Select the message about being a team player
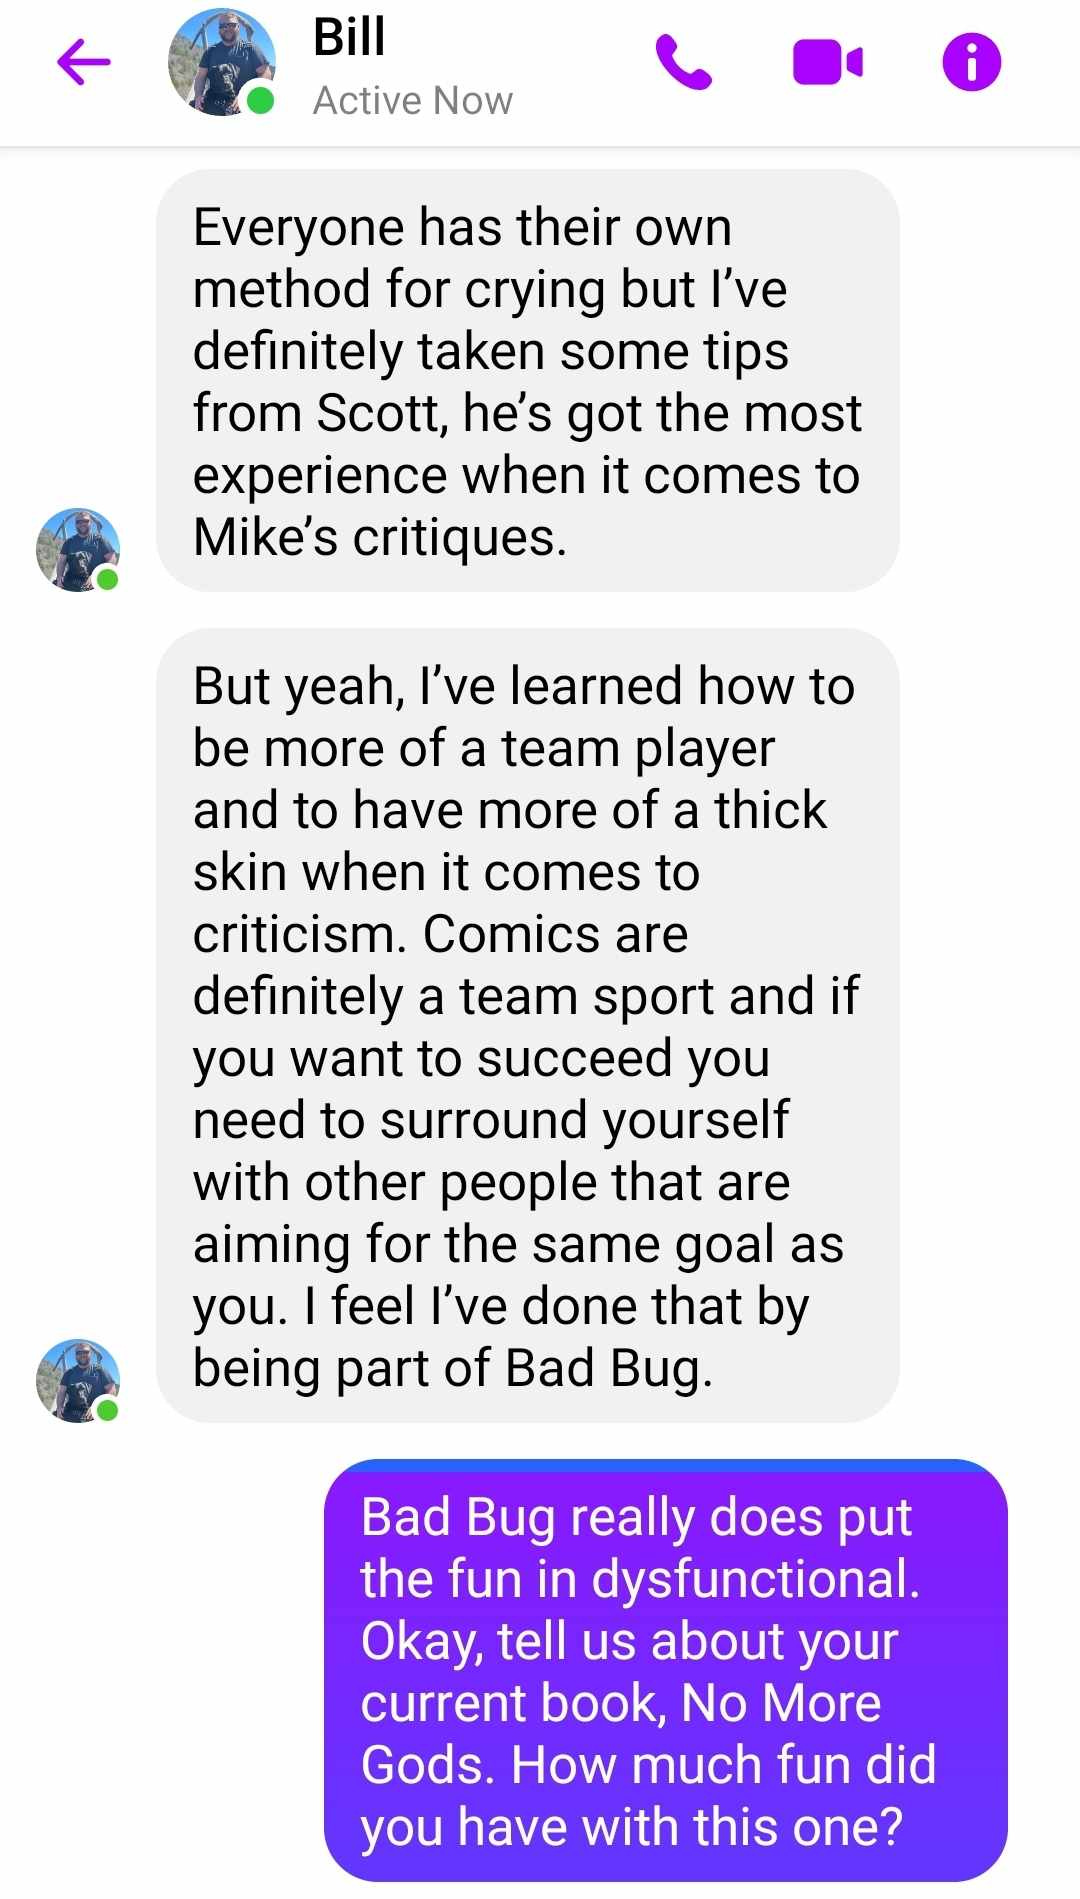This screenshot has height=1899, width=1080. coord(528,1025)
